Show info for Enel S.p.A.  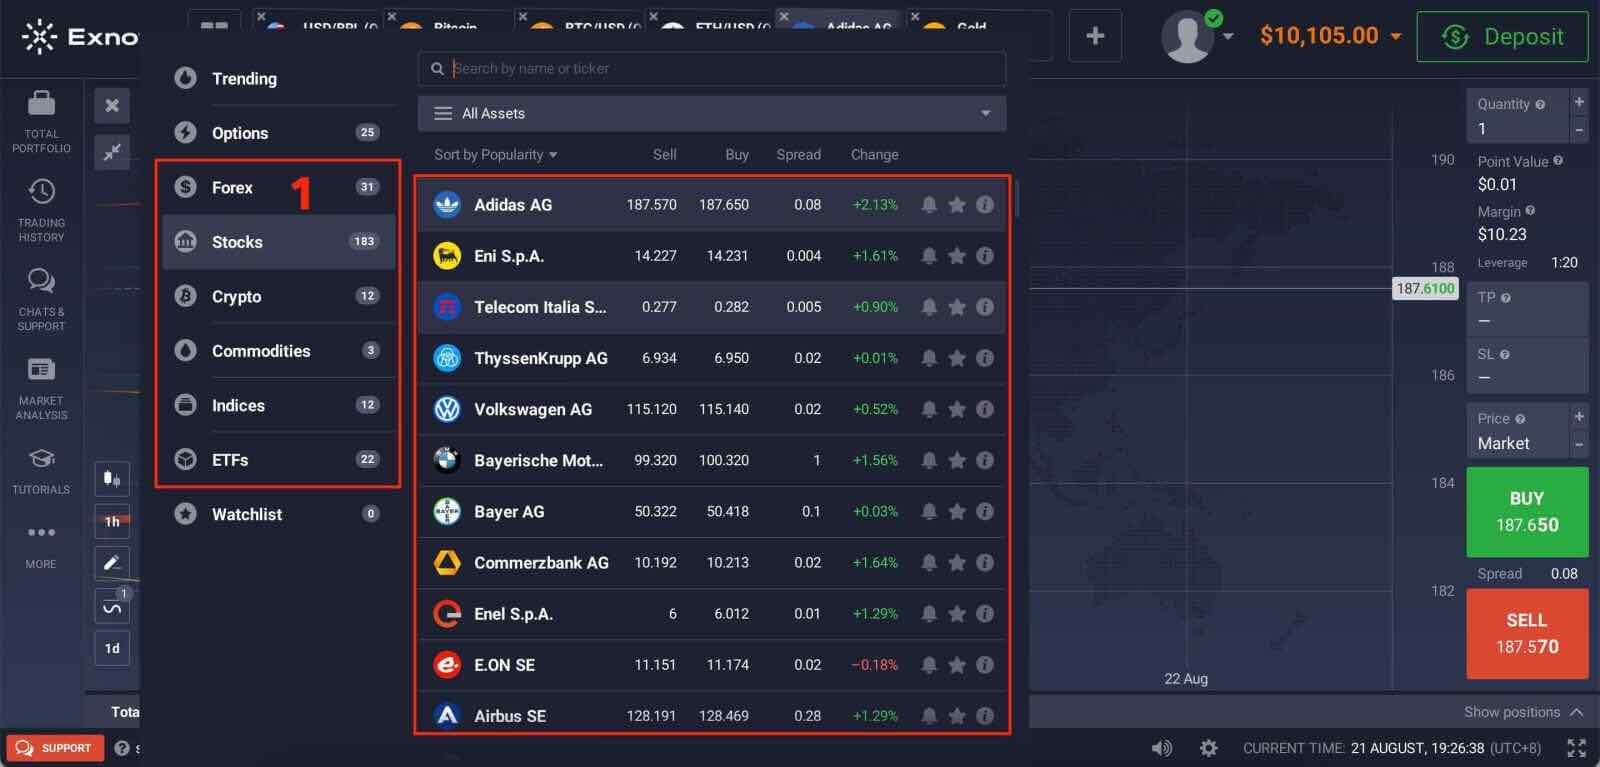tap(985, 613)
